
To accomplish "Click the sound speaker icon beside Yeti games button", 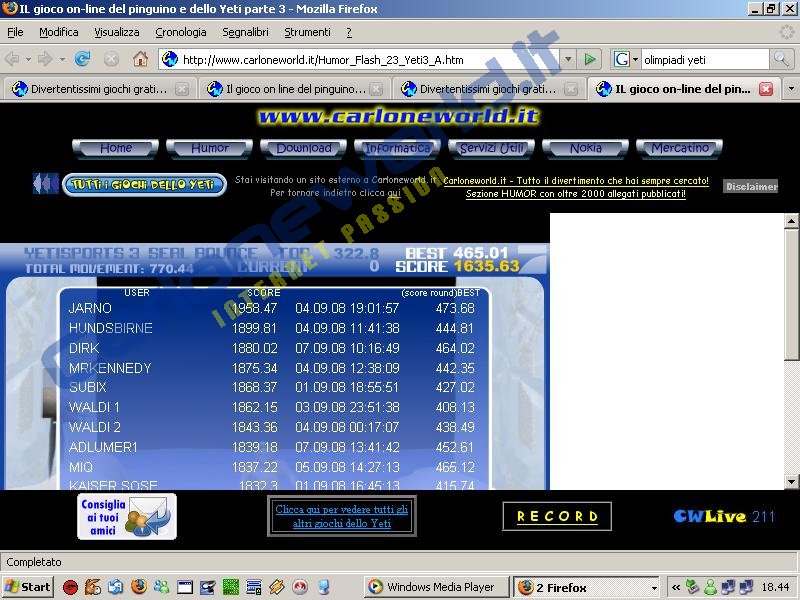I will click(45, 184).
